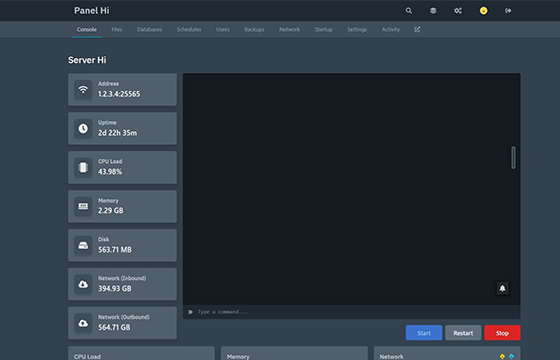Image resolution: width=560 pixels, height=360 pixels.
Task: Click the Restart button
Action: pyautogui.click(x=463, y=333)
